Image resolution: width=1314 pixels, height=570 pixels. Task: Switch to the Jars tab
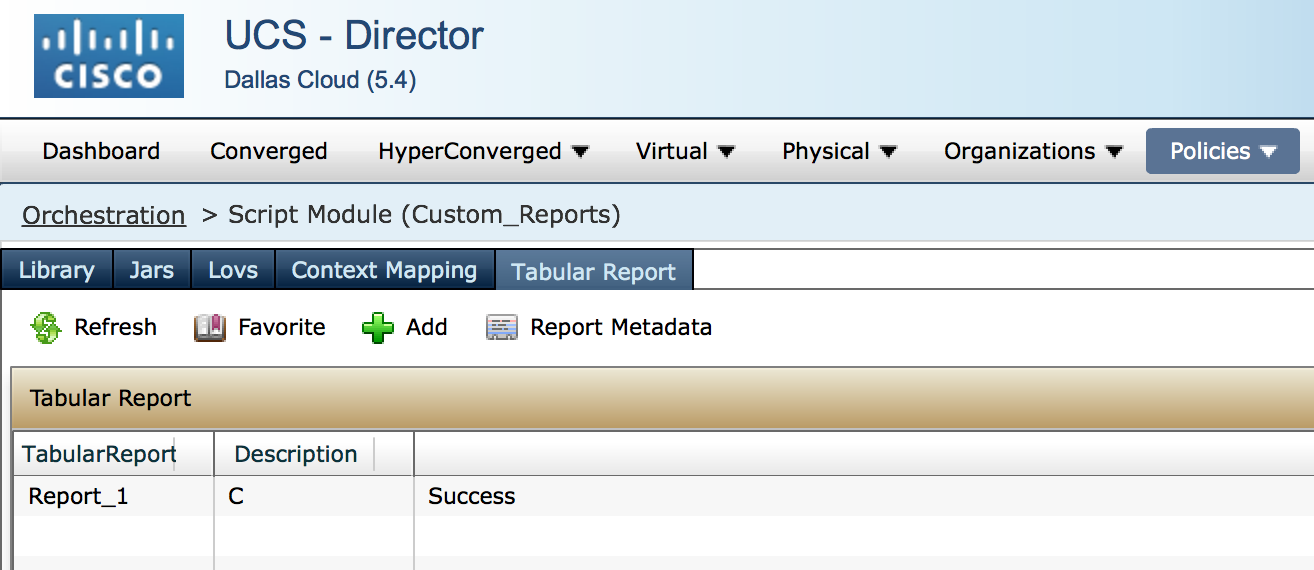(151, 270)
